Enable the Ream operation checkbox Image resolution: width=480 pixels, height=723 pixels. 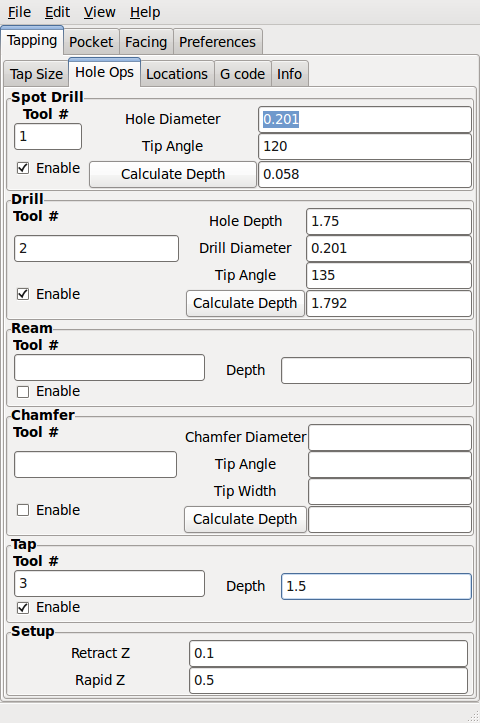23,391
